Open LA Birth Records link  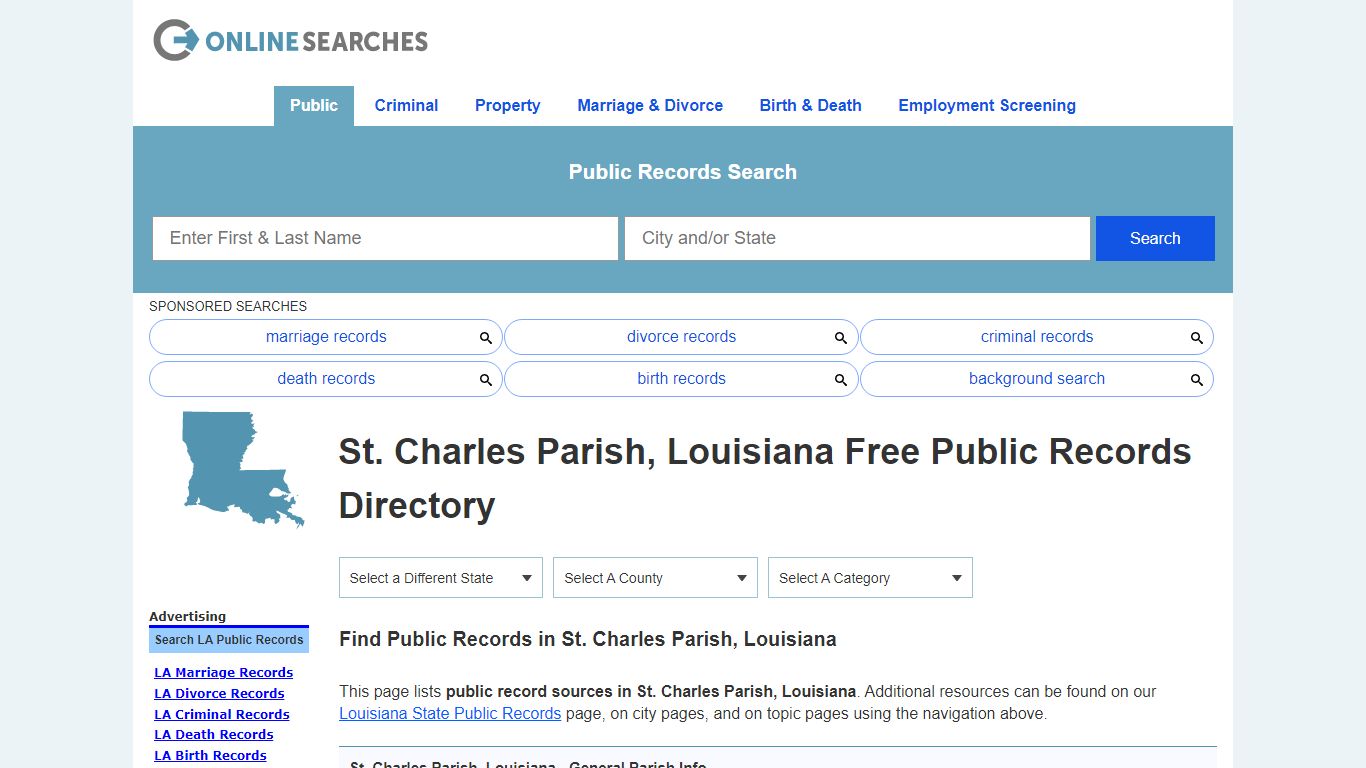click(x=210, y=756)
